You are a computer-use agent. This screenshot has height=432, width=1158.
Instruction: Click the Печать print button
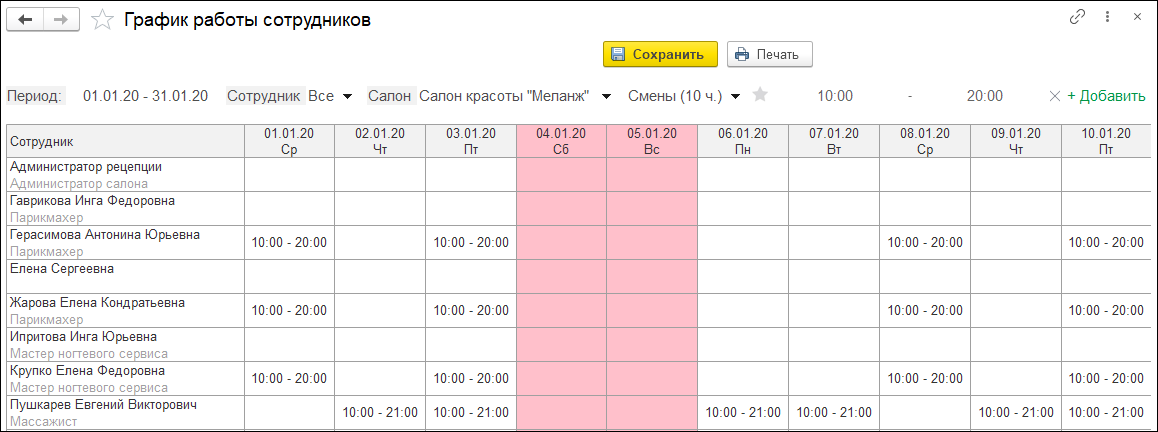click(x=769, y=54)
